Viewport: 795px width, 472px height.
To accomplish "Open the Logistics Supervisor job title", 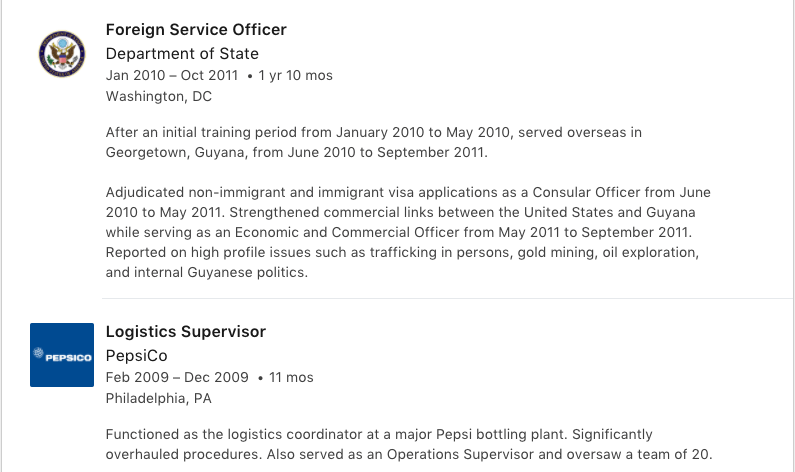I will (x=186, y=332).
